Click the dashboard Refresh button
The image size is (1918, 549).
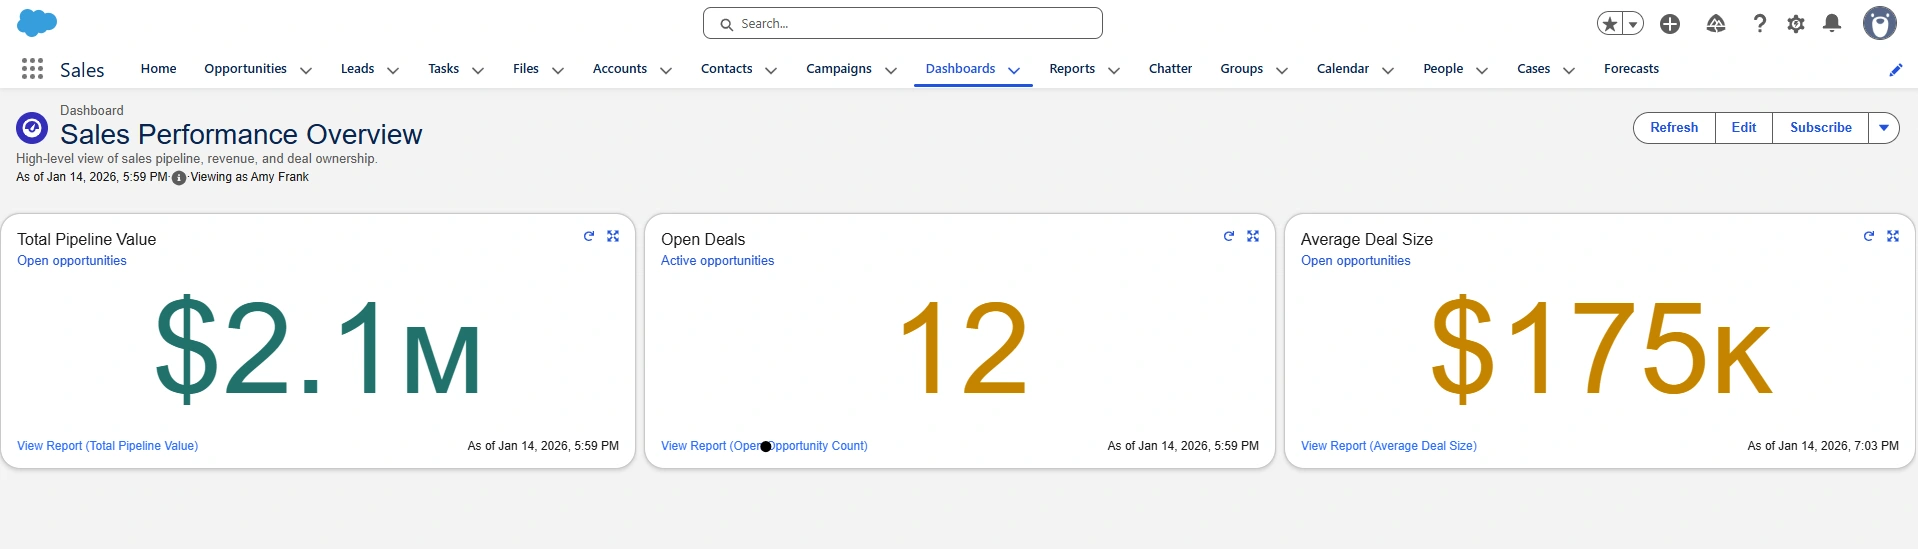1674,128
